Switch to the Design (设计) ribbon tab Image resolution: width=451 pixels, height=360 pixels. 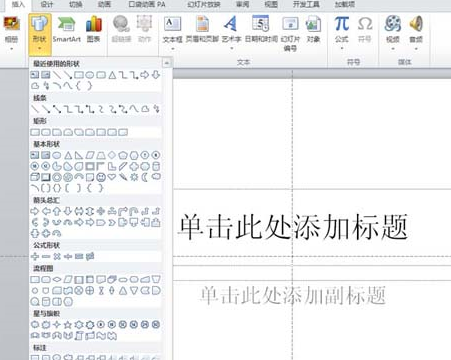tap(47, 4)
